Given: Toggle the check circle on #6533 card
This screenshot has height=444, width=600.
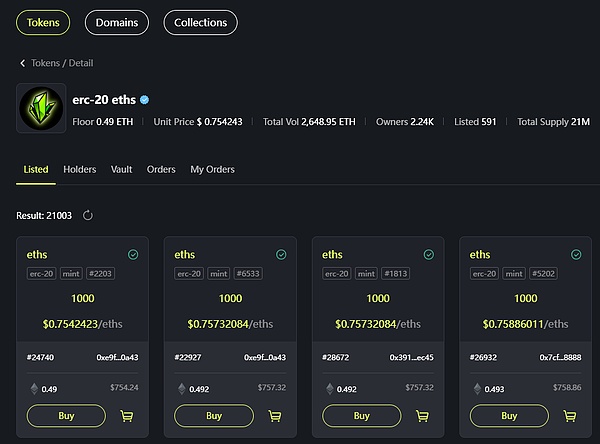Looking at the screenshot, I should pyautogui.click(x=281, y=255).
